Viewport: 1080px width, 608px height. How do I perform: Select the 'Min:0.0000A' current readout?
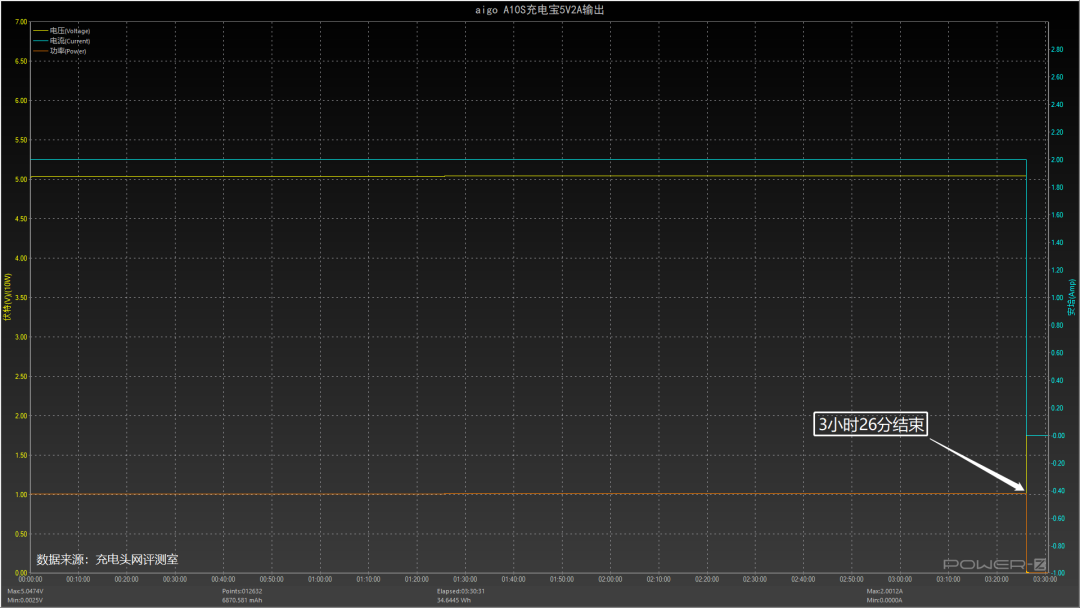[885, 600]
